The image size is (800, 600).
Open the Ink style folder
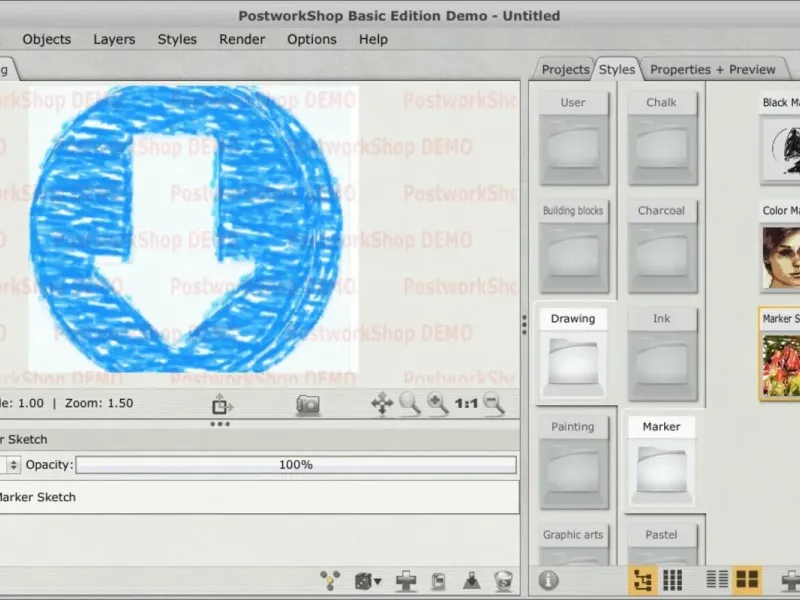tap(662, 355)
